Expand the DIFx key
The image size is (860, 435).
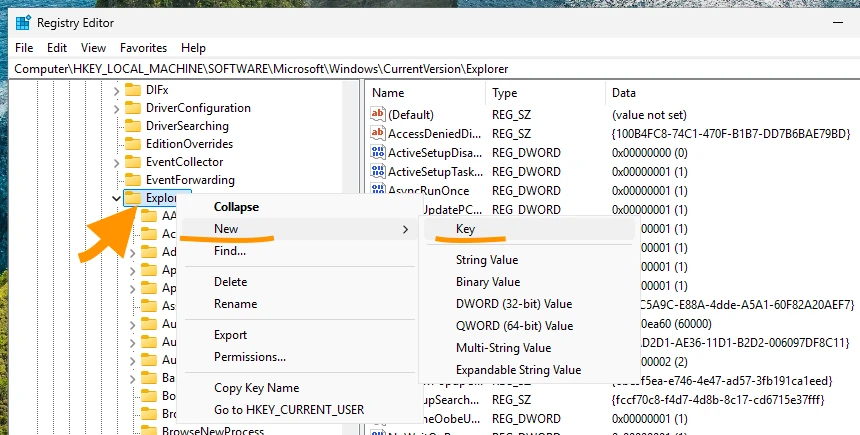click(x=116, y=91)
